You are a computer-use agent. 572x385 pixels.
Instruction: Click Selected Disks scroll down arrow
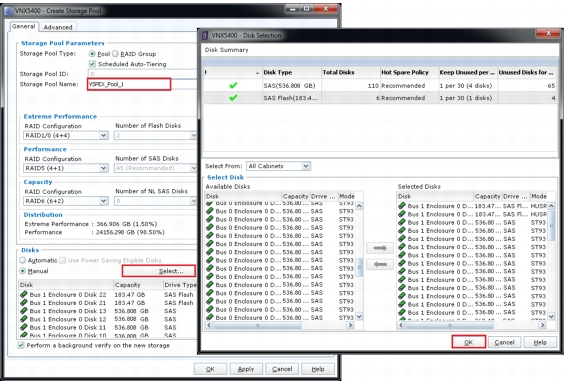(x=551, y=317)
